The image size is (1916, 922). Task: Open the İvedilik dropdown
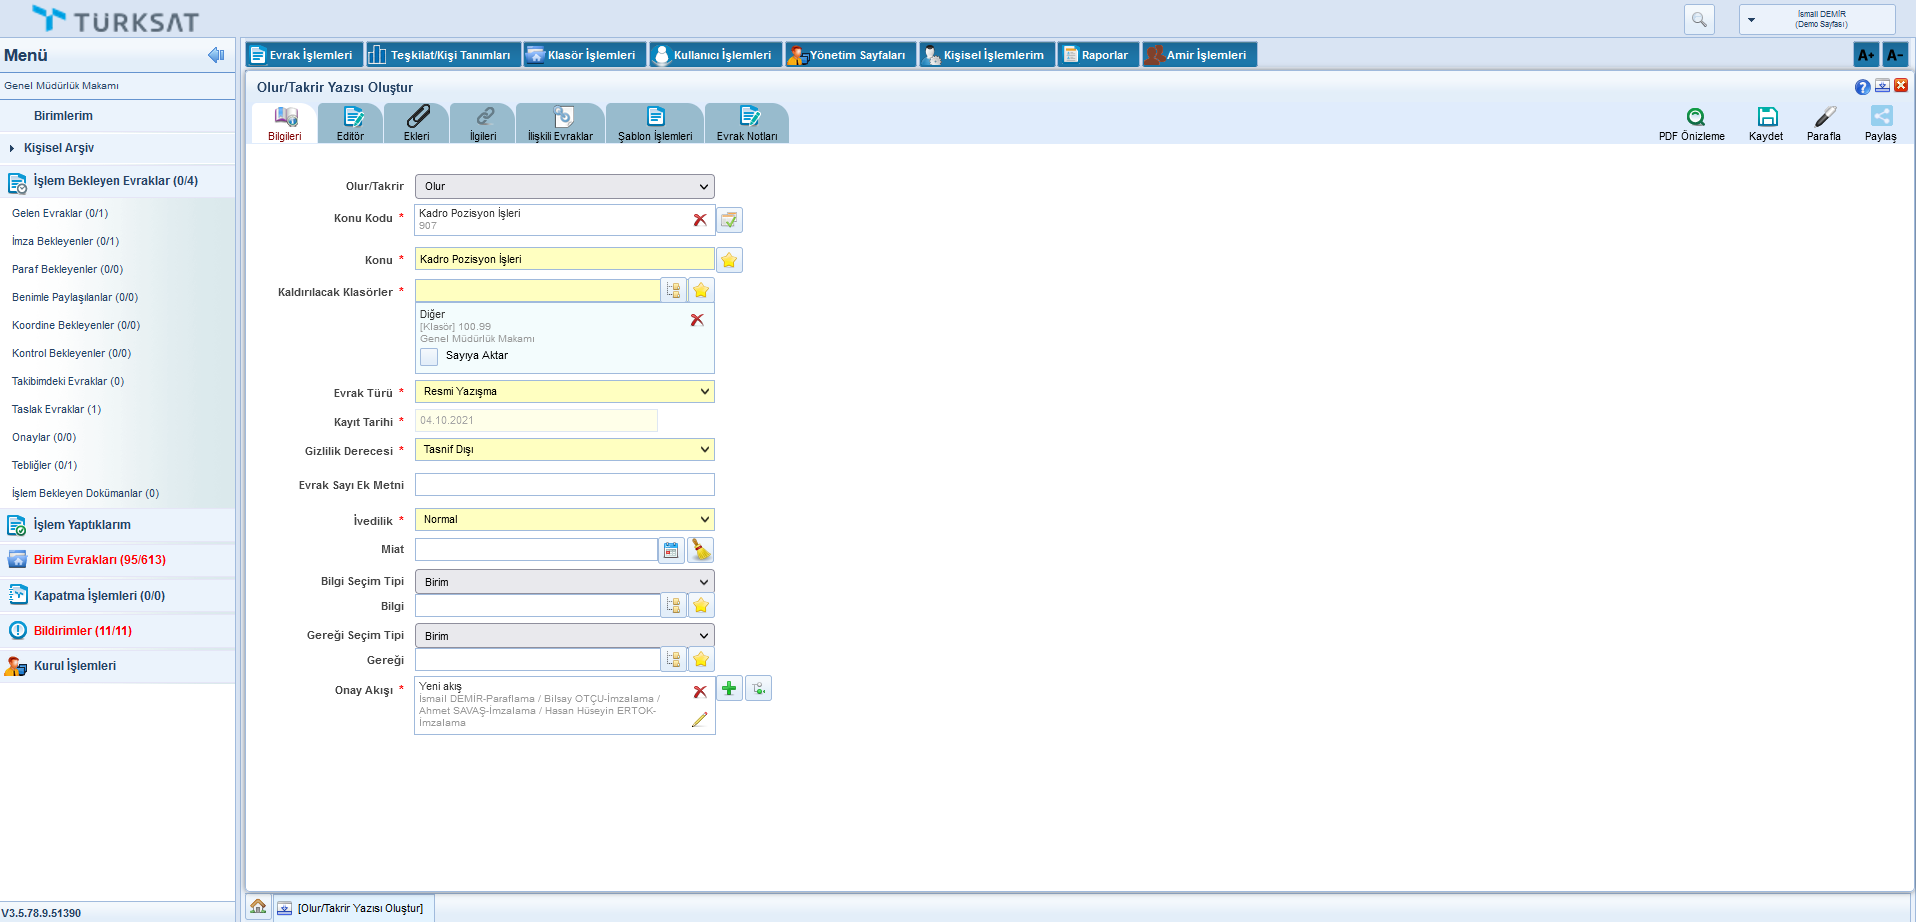565,520
